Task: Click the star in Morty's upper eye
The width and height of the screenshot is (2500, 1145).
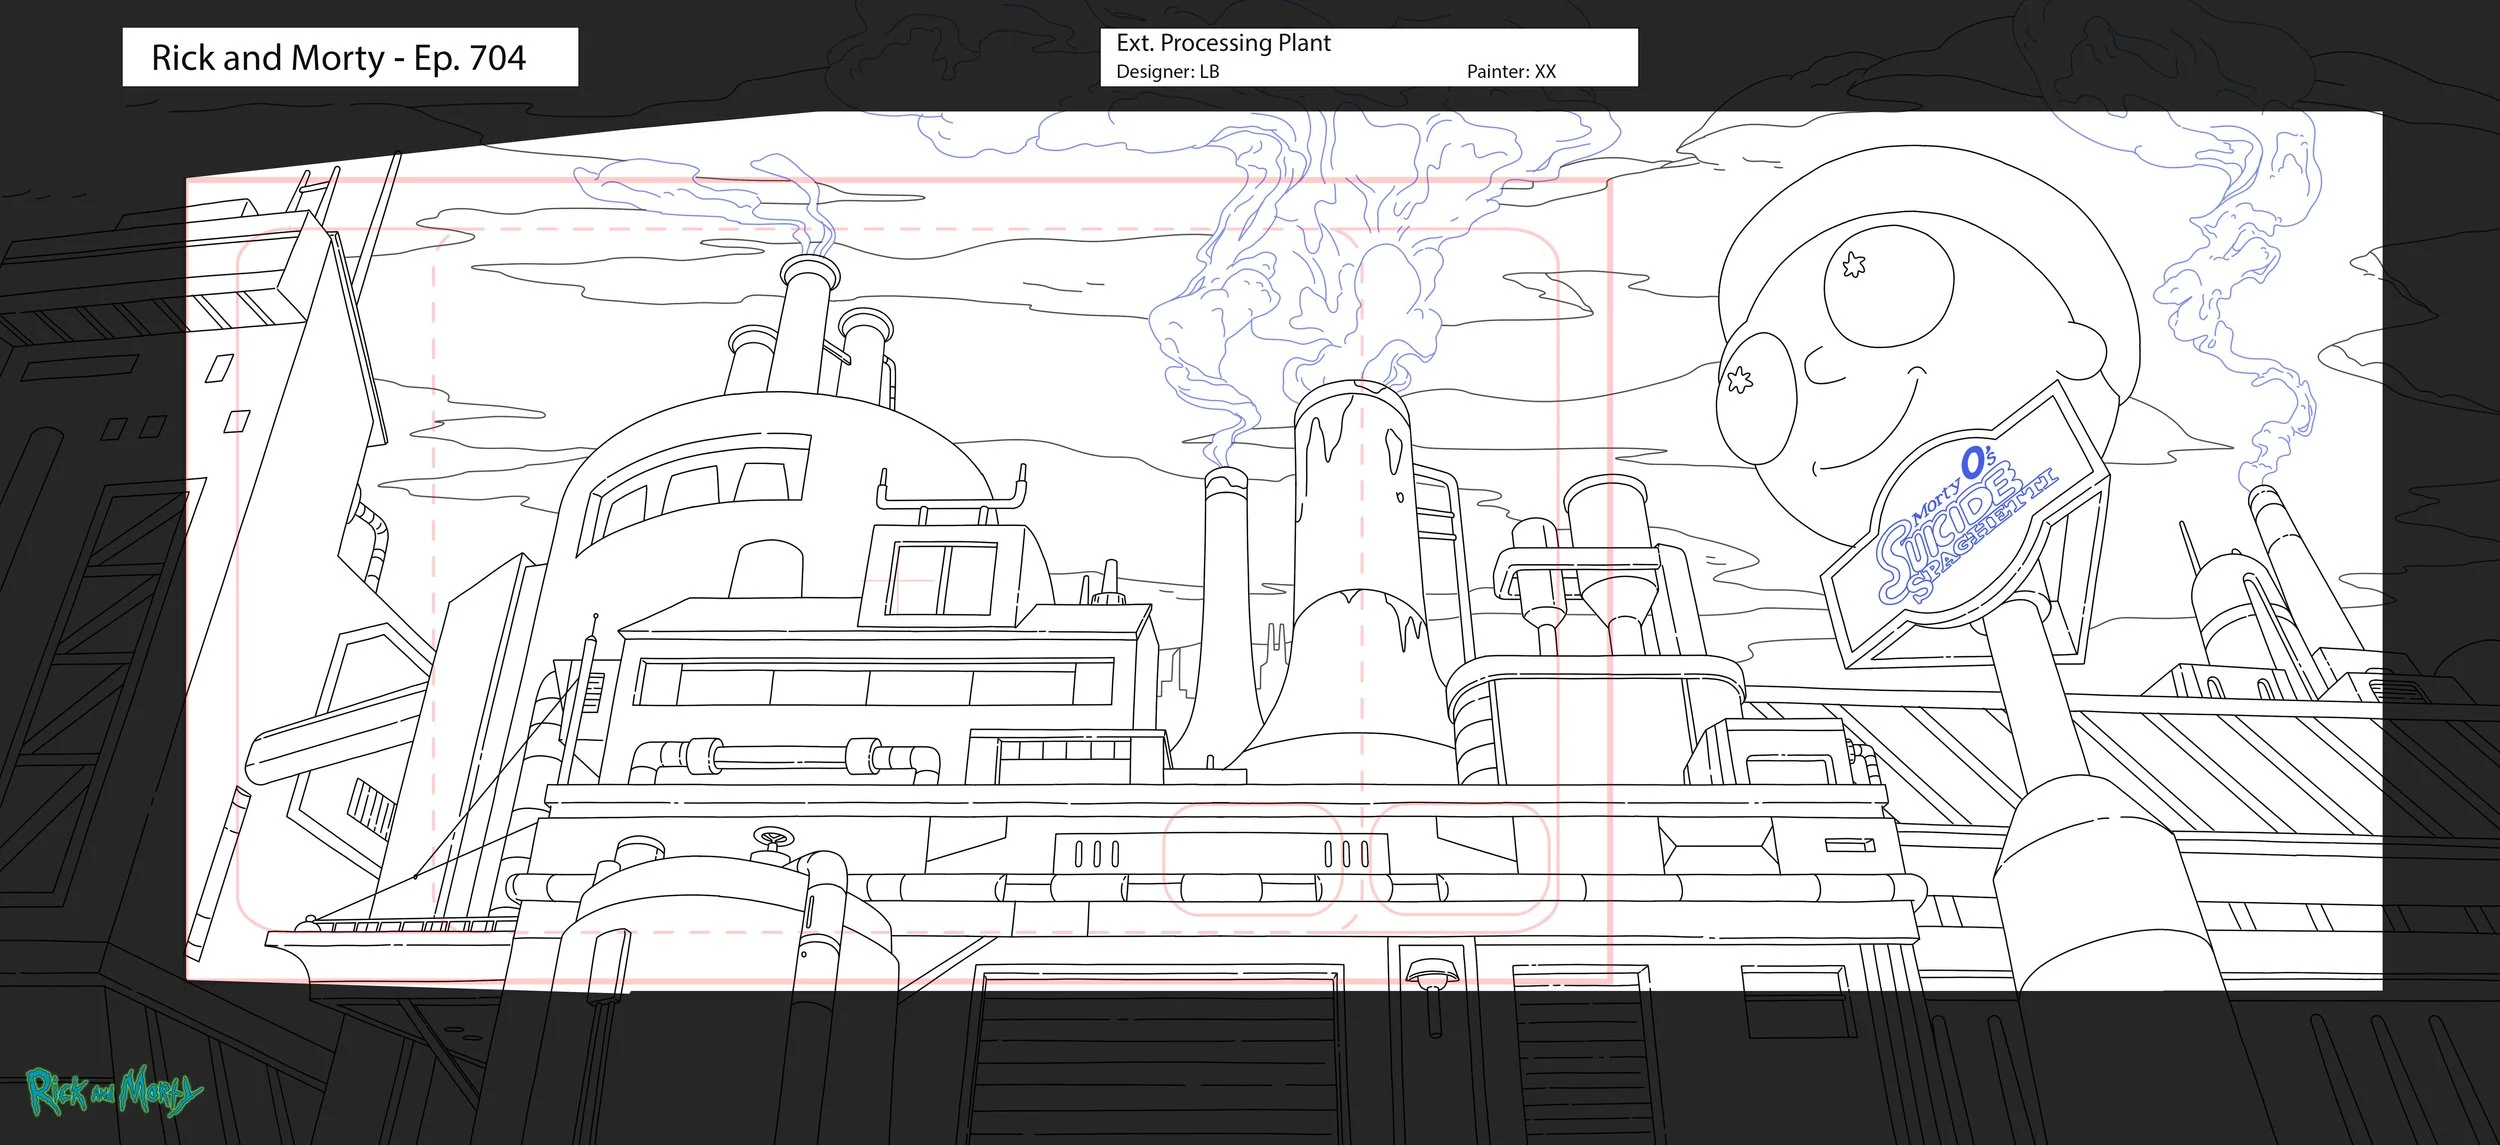Action: pos(1854,265)
